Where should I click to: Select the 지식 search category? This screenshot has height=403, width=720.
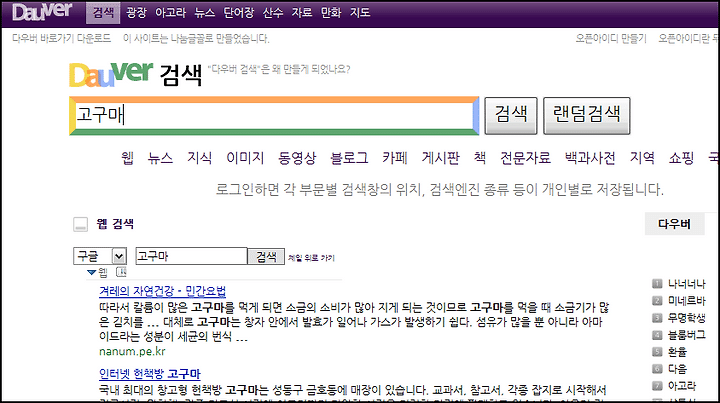click(199, 158)
